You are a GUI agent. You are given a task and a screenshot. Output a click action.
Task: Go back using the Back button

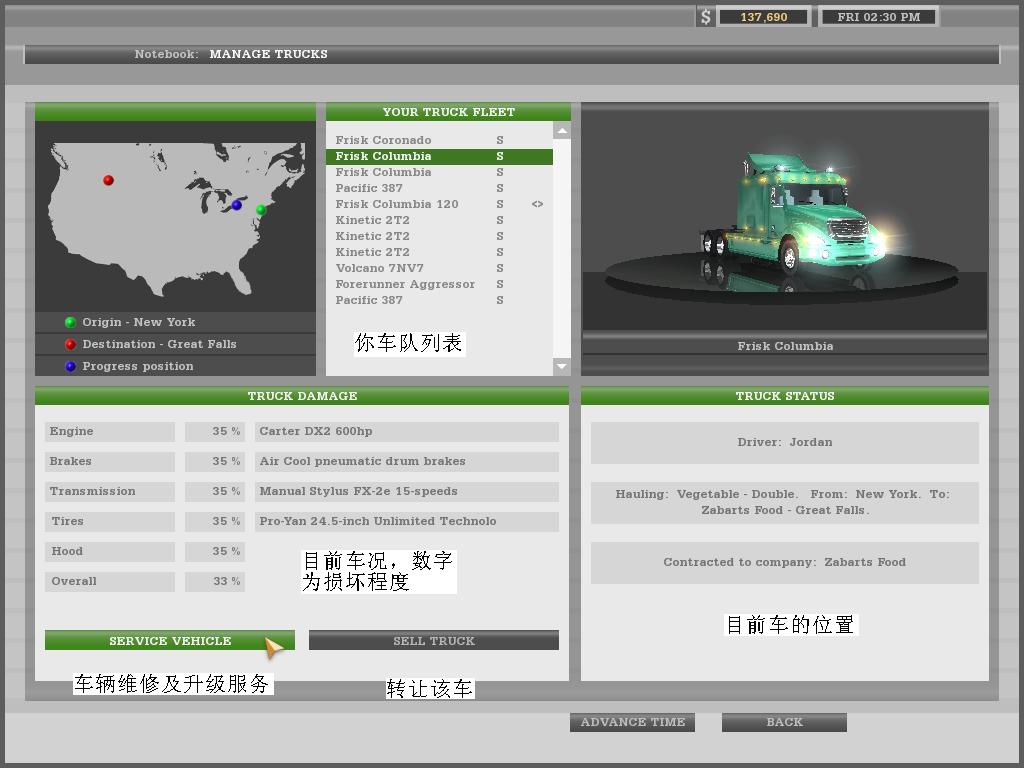(x=784, y=722)
